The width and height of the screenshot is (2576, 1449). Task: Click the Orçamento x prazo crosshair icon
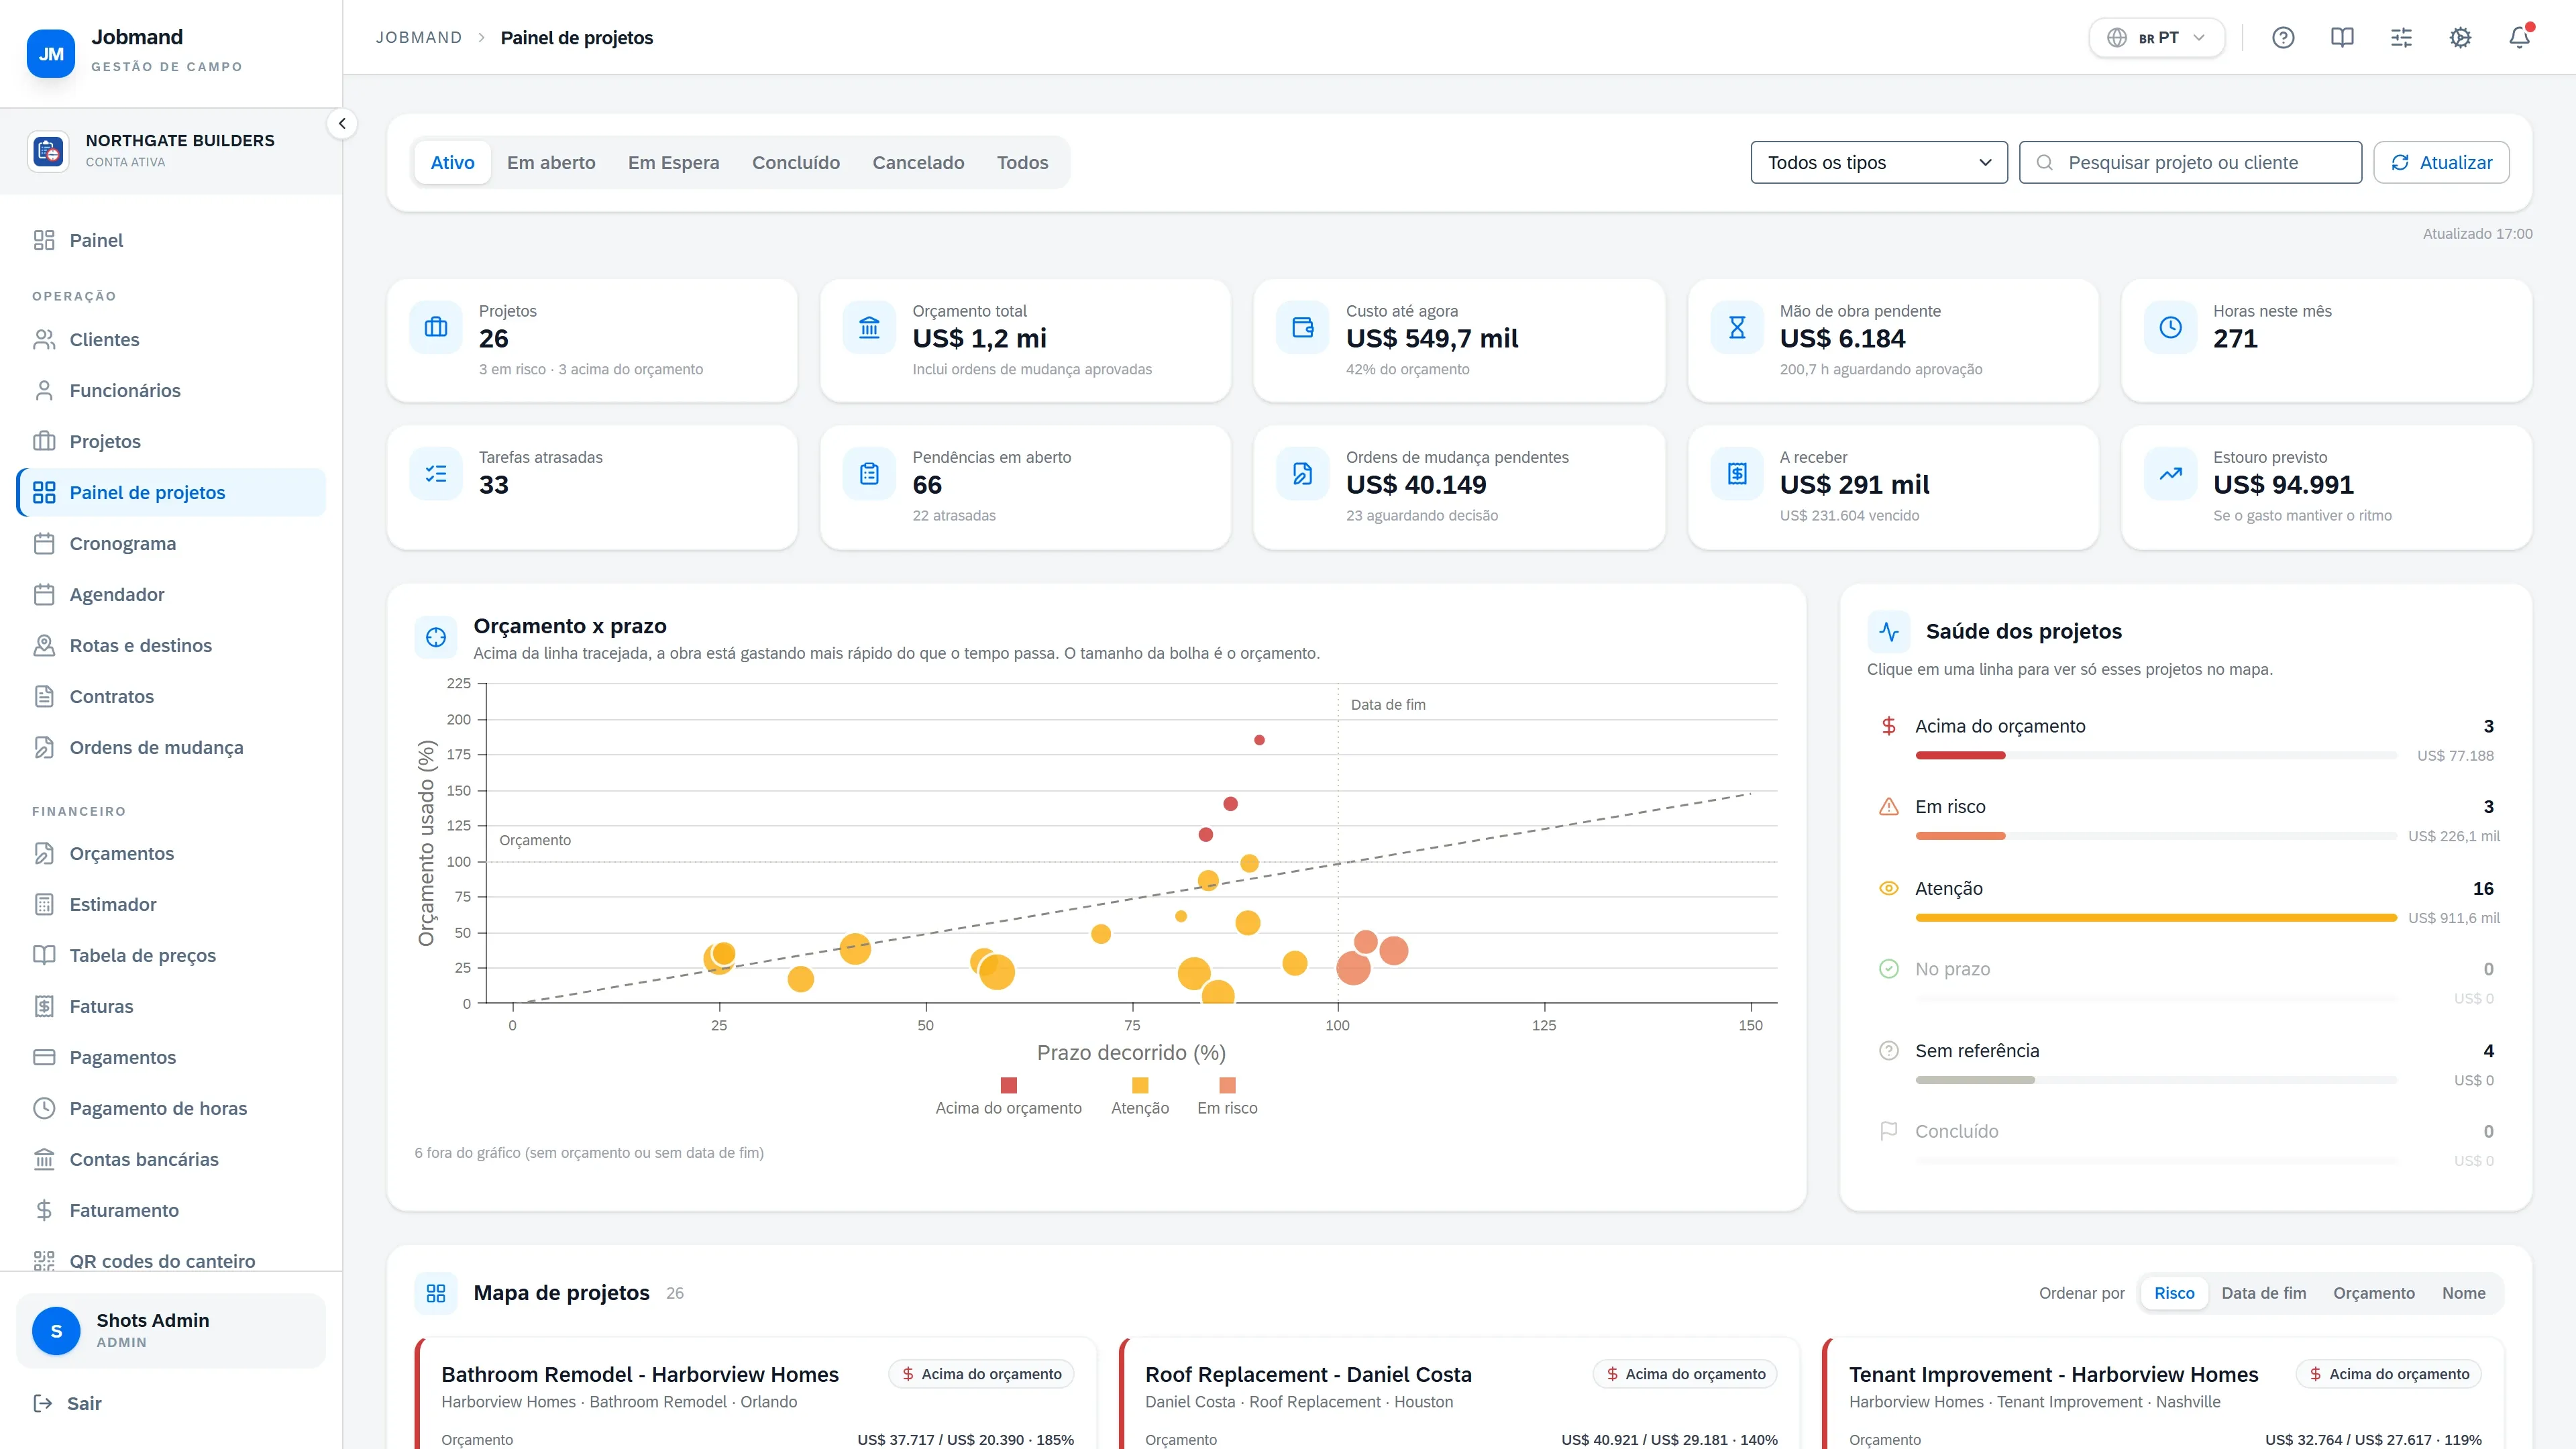tap(436, 637)
